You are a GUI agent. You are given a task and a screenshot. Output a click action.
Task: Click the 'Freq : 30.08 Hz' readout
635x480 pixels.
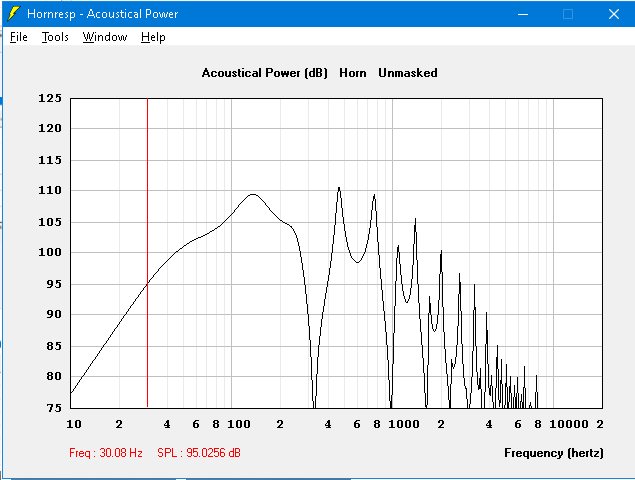pos(106,452)
